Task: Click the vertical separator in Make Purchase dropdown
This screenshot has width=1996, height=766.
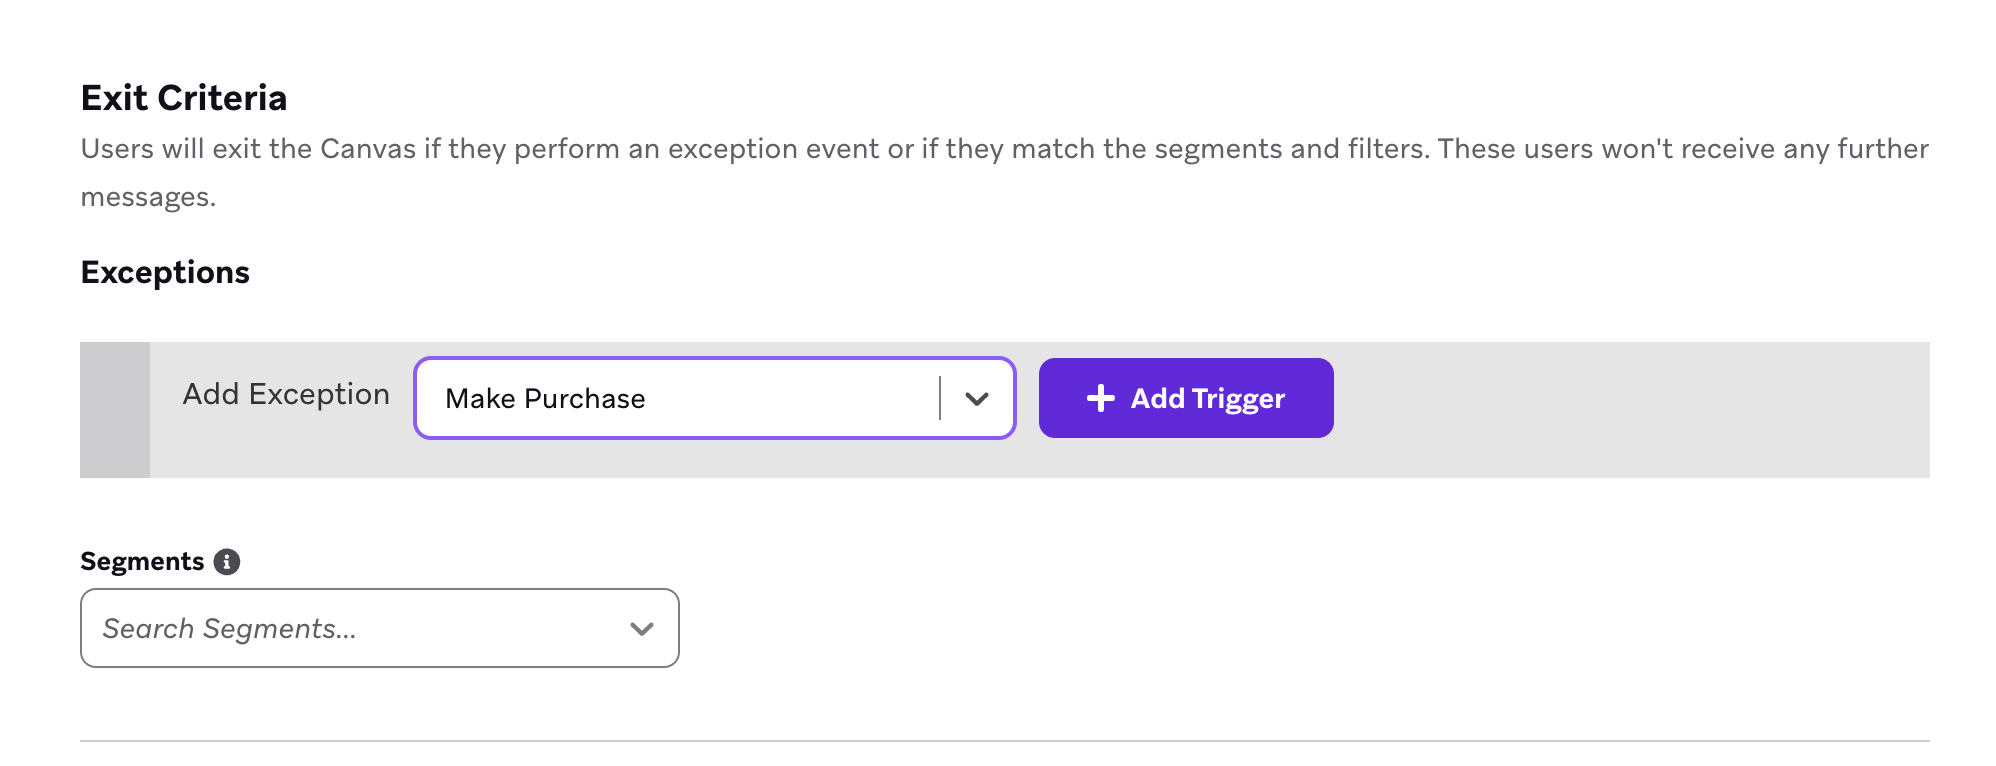Action: click(940, 398)
